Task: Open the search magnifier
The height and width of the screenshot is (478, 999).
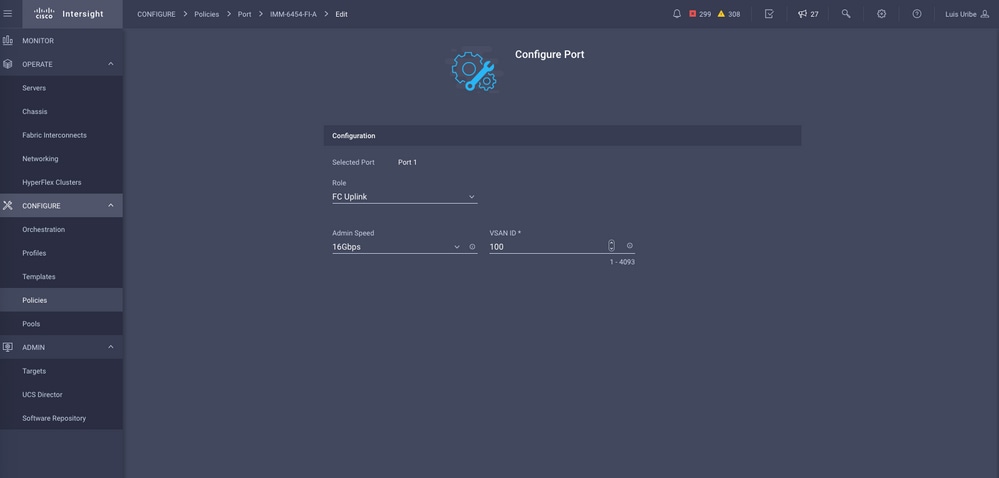Action: point(845,13)
